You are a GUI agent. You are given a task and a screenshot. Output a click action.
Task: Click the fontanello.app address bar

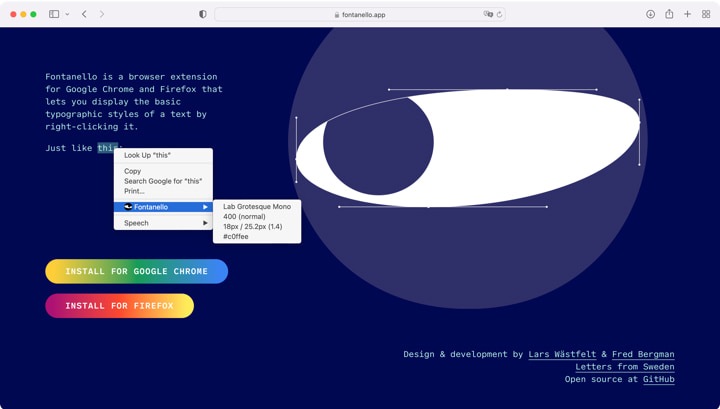click(x=360, y=15)
